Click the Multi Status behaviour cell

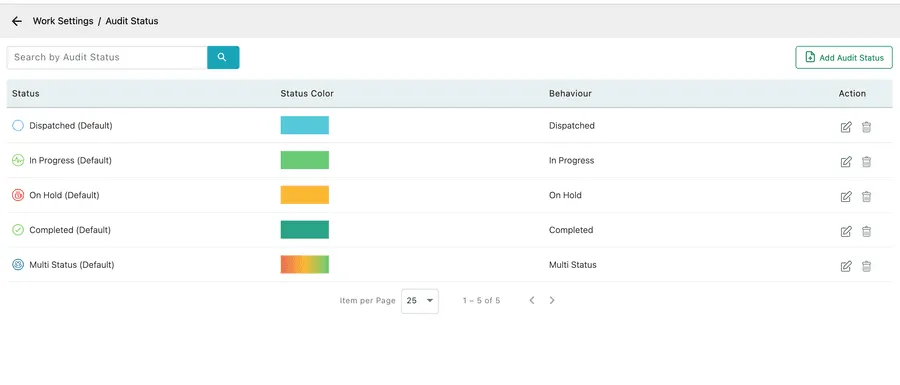(573, 265)
